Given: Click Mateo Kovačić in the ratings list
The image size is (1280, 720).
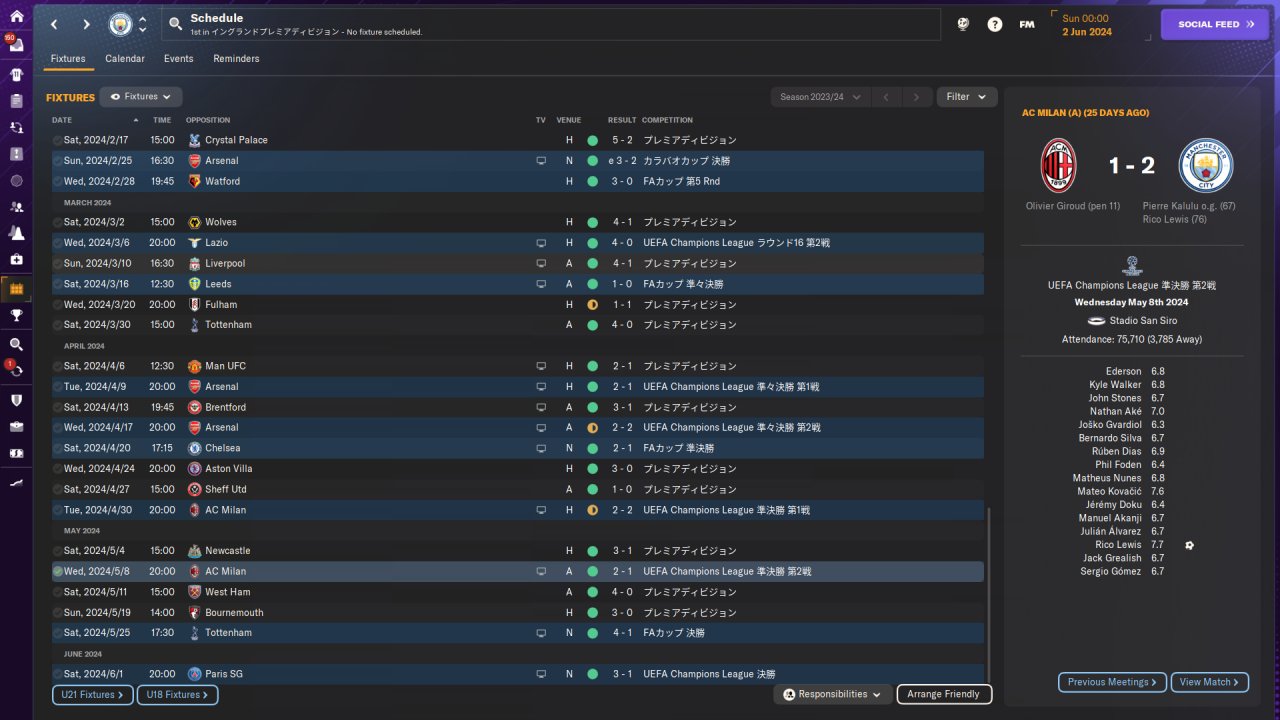Looking at the screenshot, I should tap(1109, 492).
